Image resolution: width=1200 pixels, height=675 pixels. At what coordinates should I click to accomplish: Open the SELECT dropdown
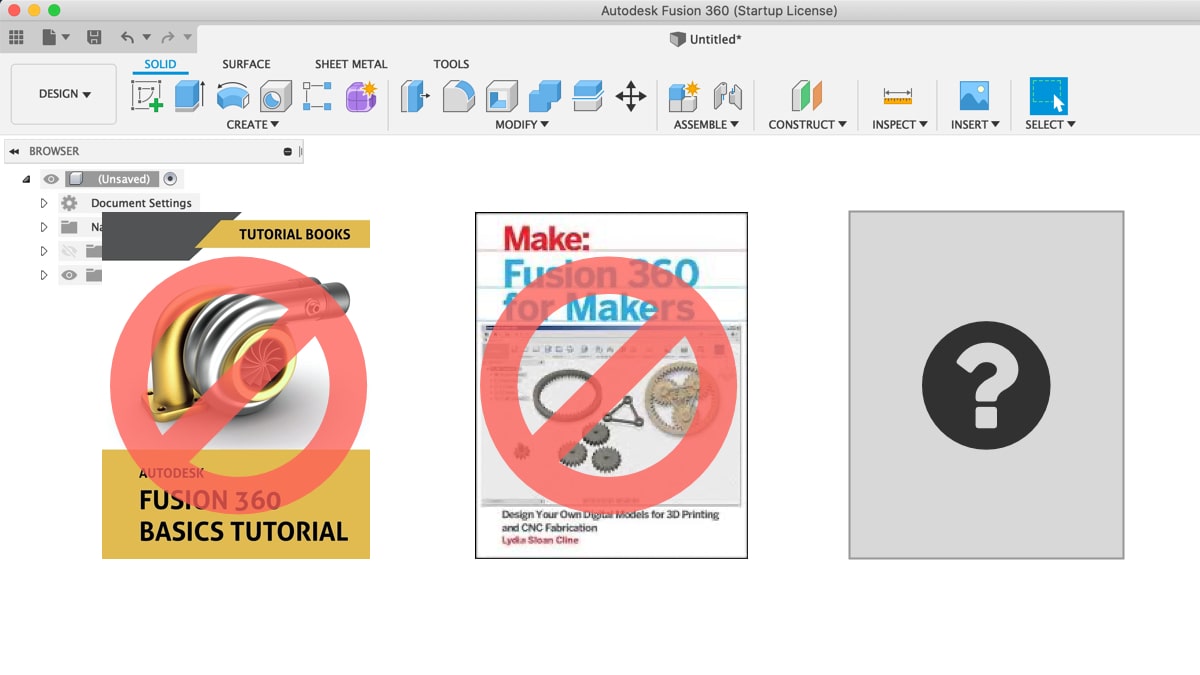click(x=1050, y=125)
